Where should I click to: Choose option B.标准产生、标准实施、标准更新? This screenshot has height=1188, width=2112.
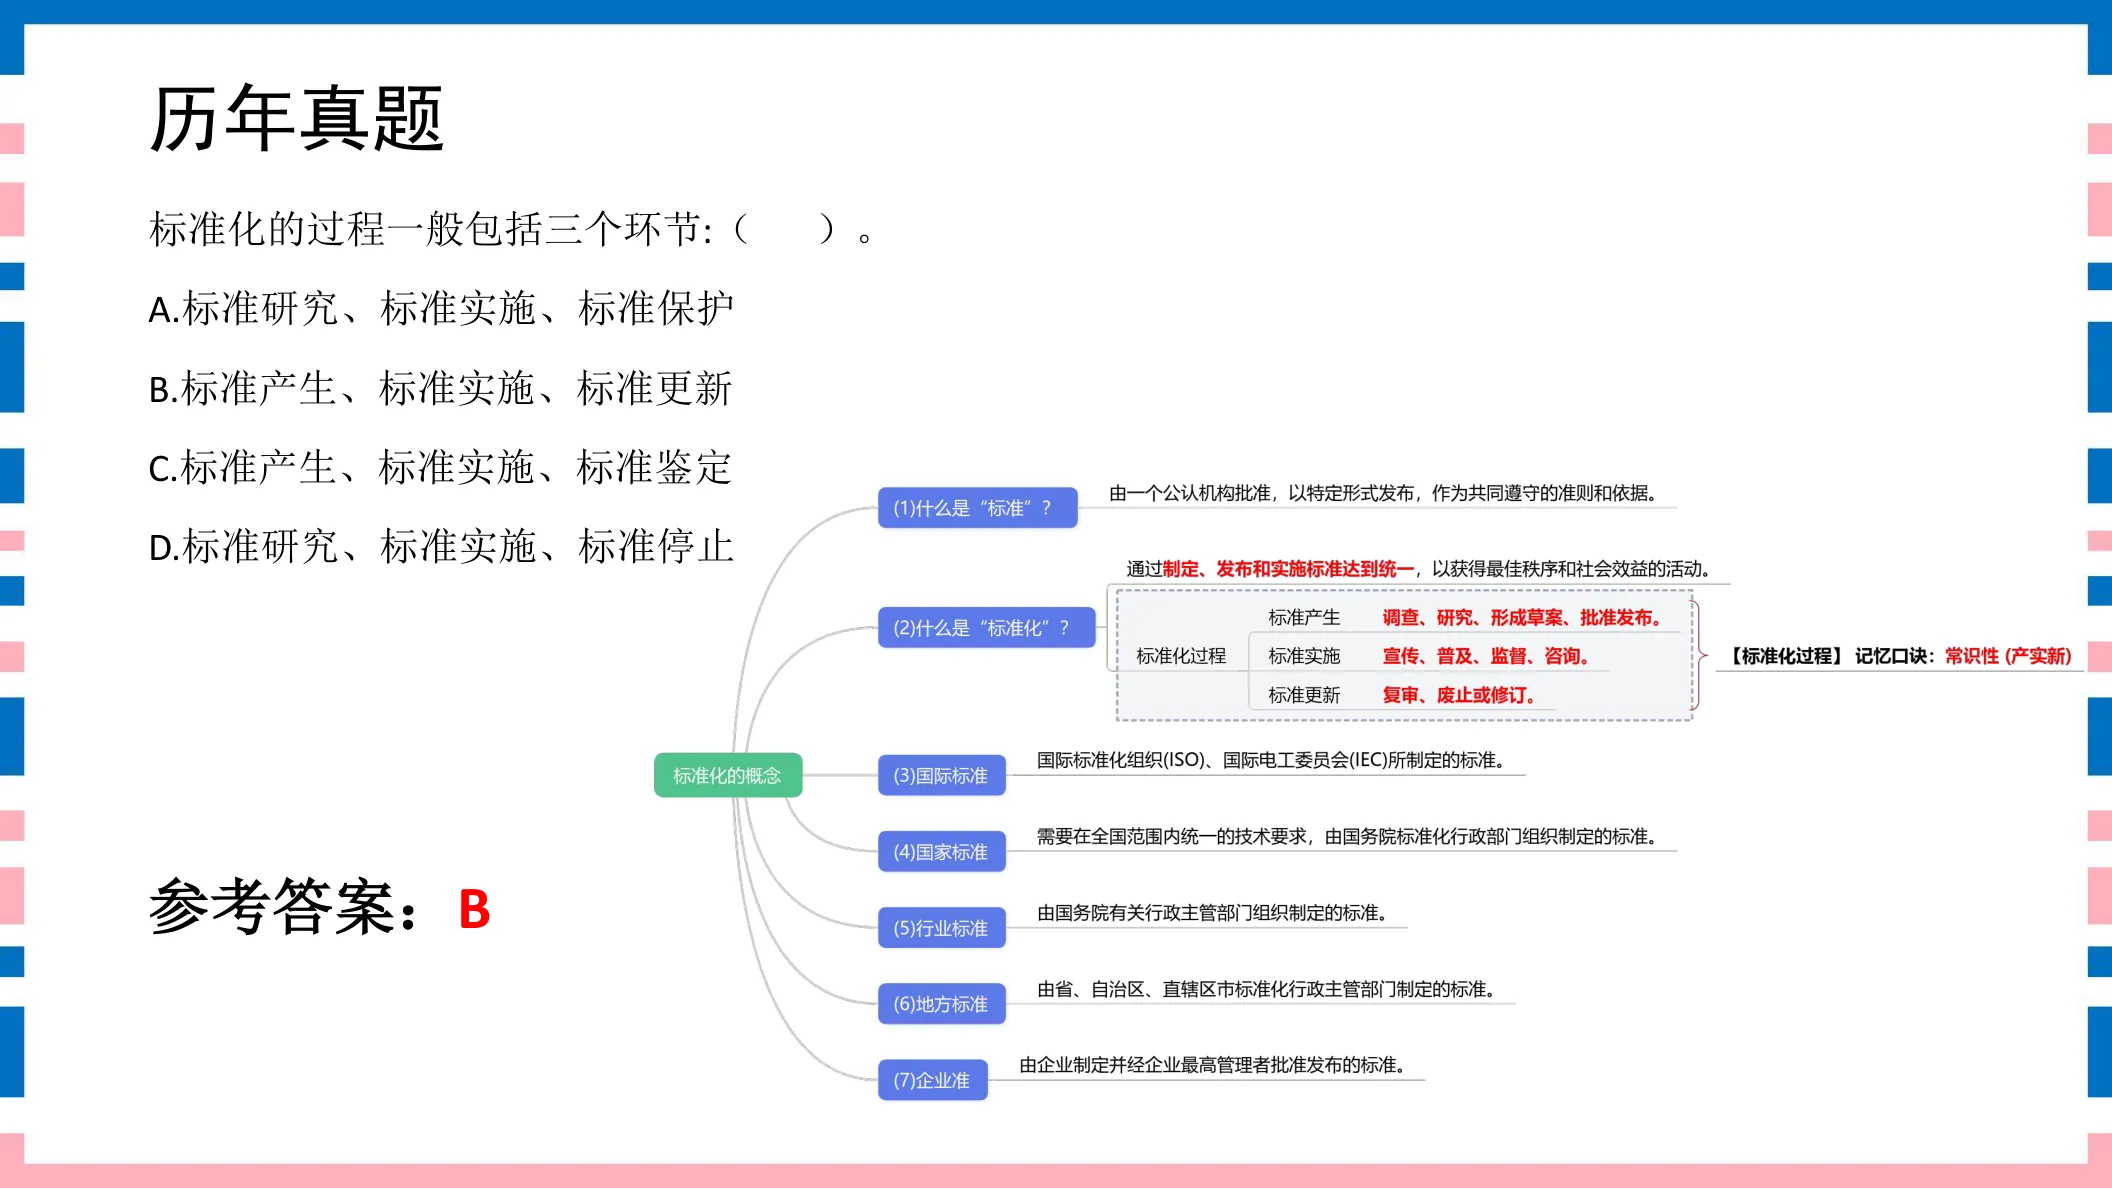click(x=440, y=388)
